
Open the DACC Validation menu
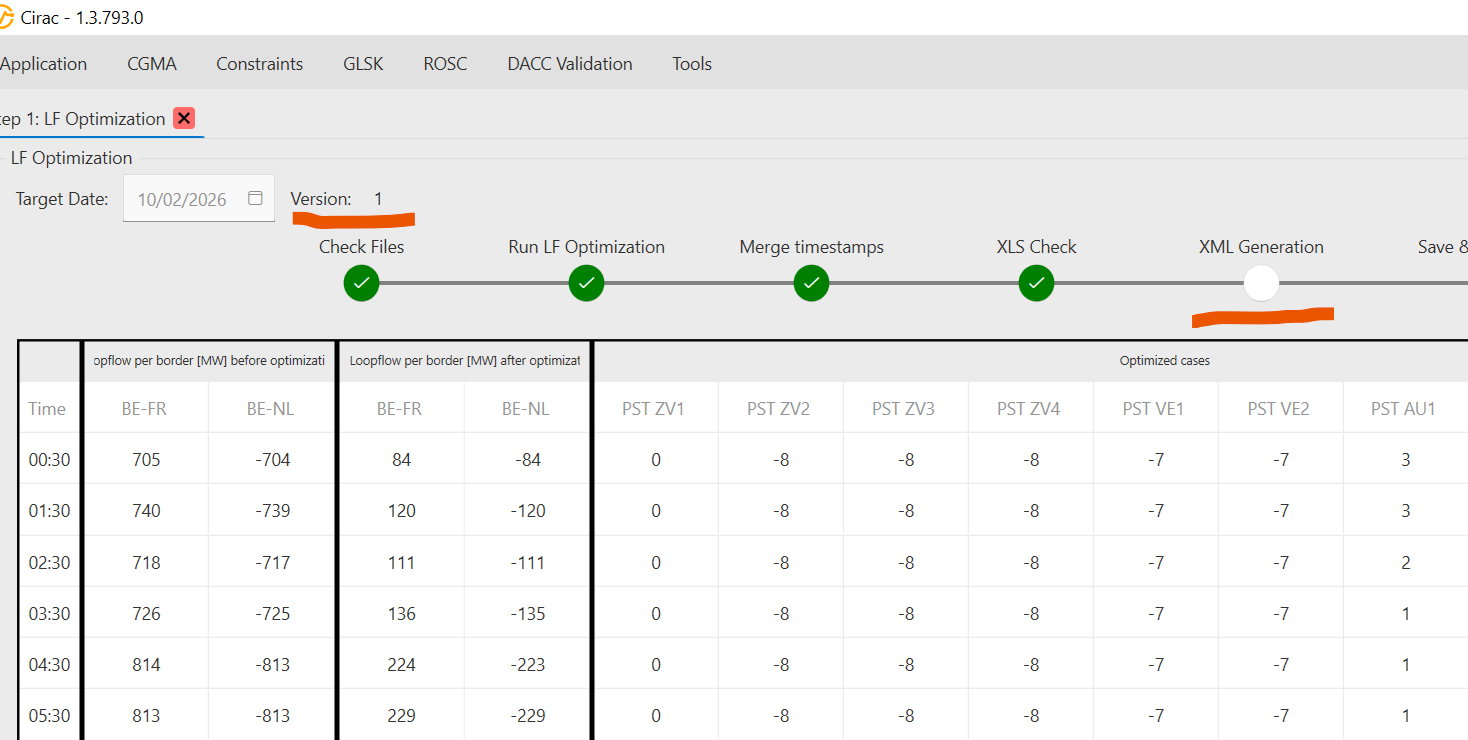[x=570, y=64]
